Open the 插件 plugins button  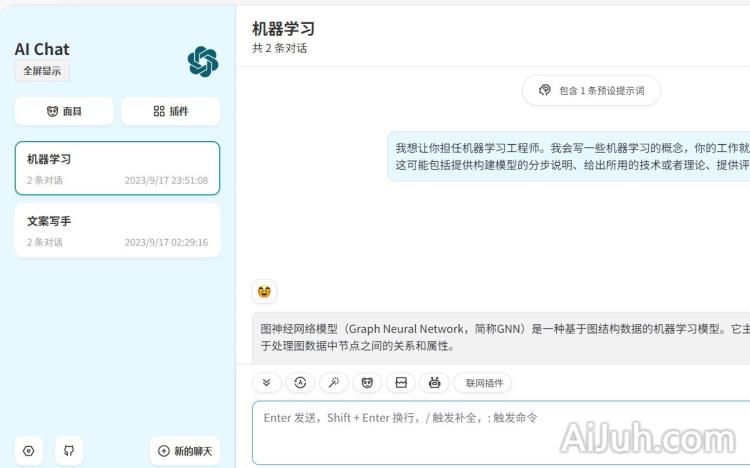[171, 111]
